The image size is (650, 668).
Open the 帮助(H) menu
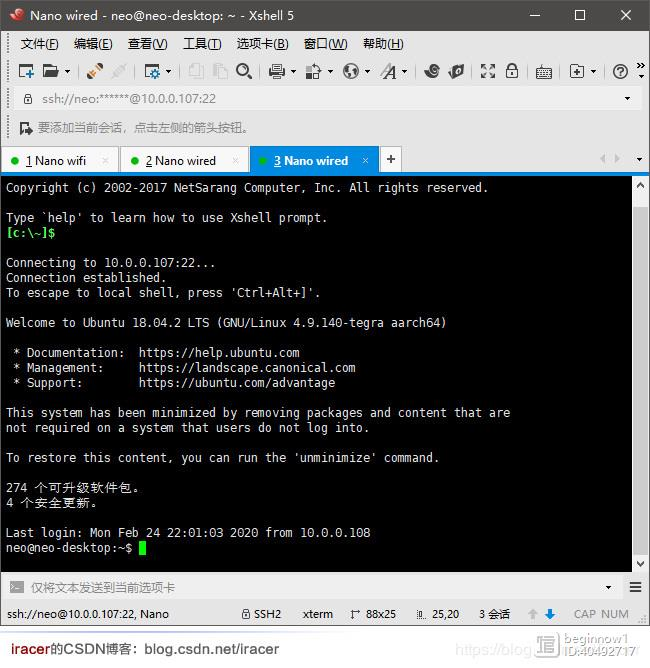(383, 43)
